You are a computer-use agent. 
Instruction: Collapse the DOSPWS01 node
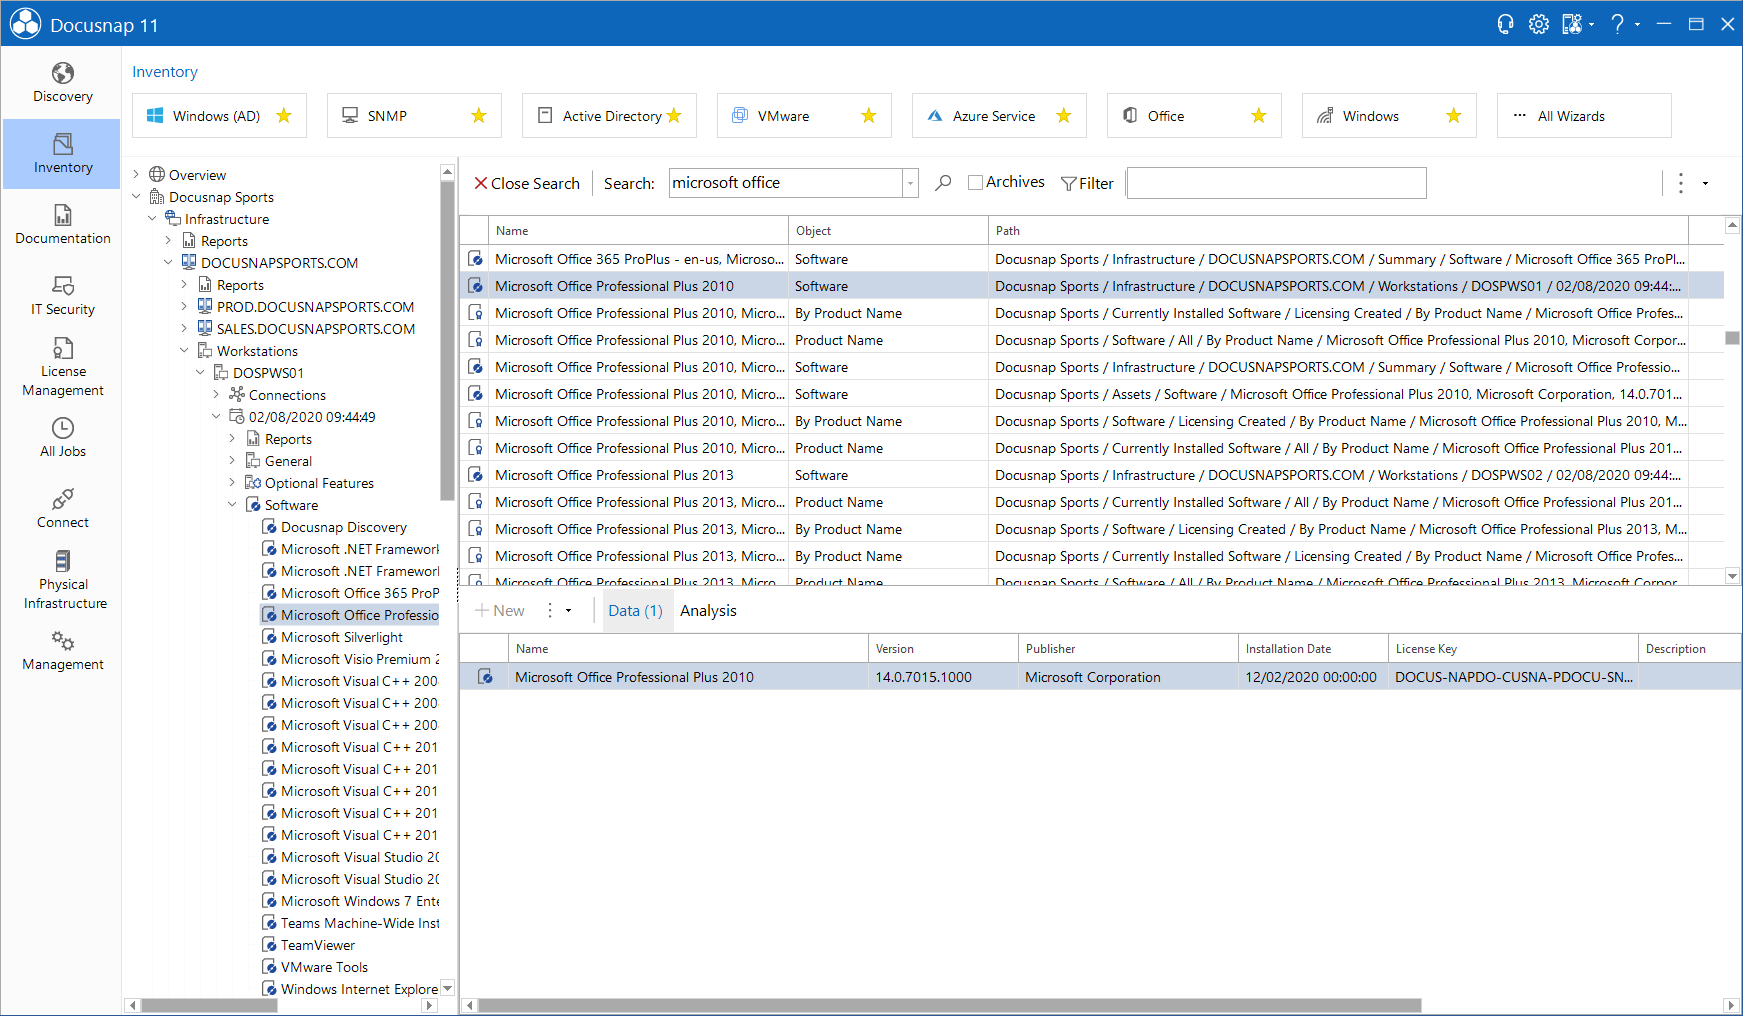coord(201,373)
